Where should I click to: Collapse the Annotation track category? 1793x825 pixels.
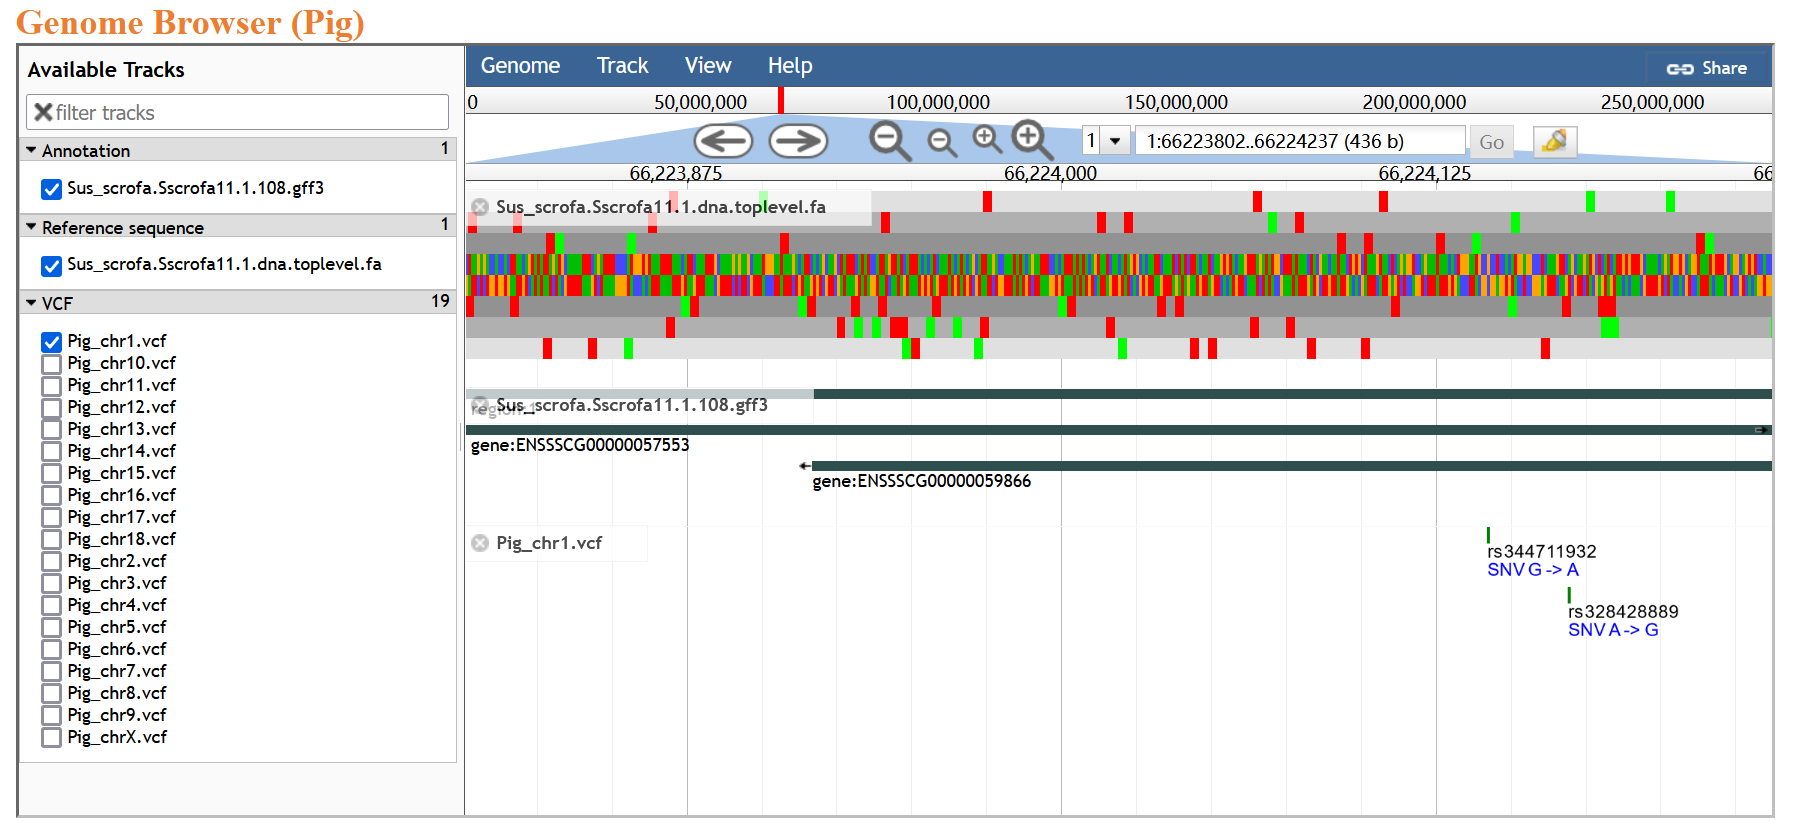click(x=238, y=150)
